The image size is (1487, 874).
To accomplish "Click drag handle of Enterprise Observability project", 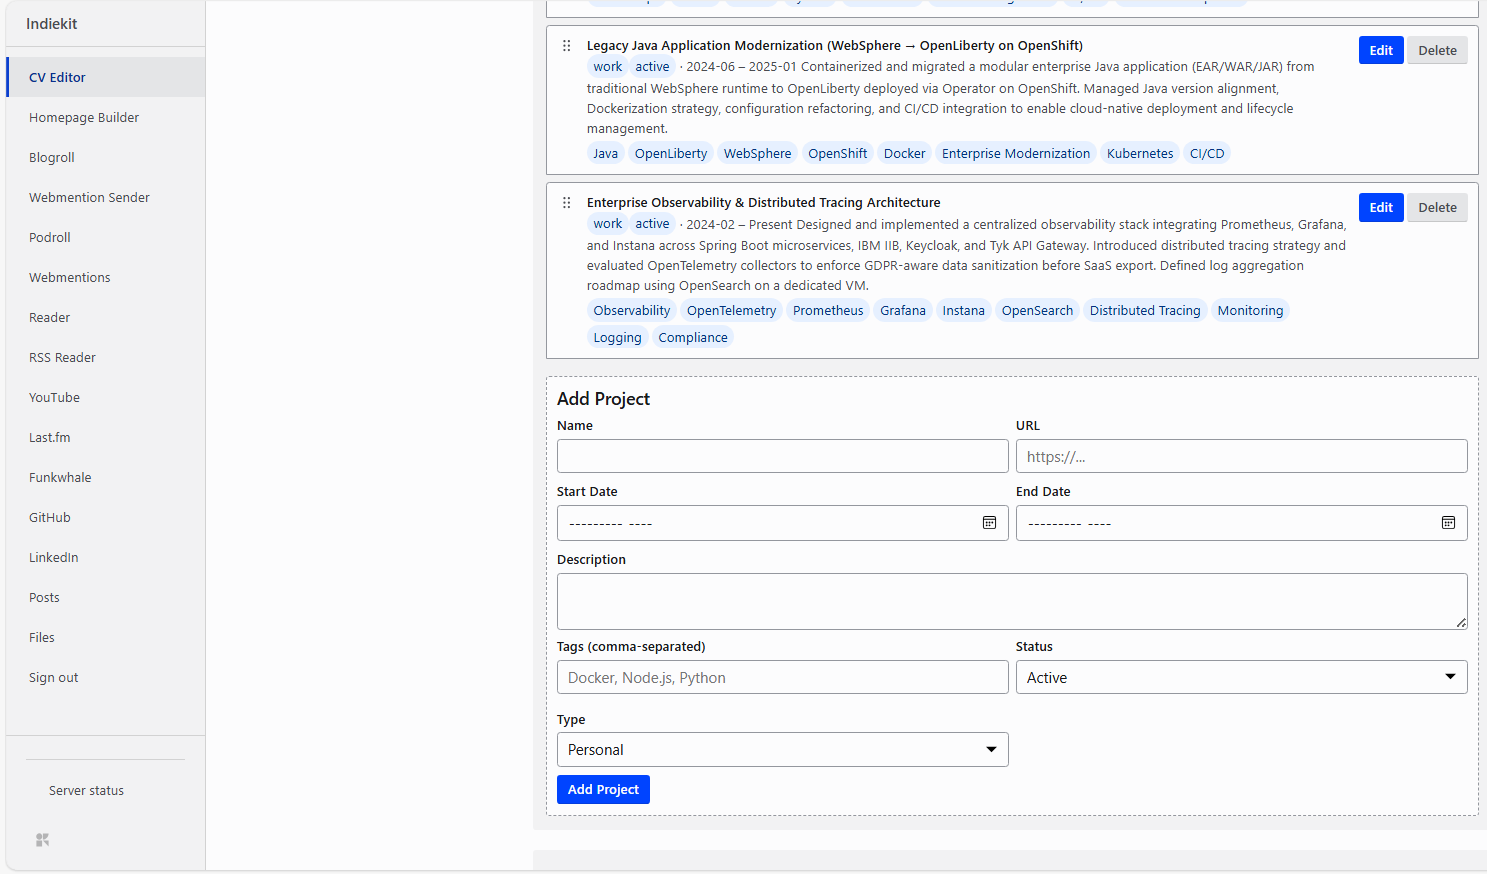I will 567,203.
